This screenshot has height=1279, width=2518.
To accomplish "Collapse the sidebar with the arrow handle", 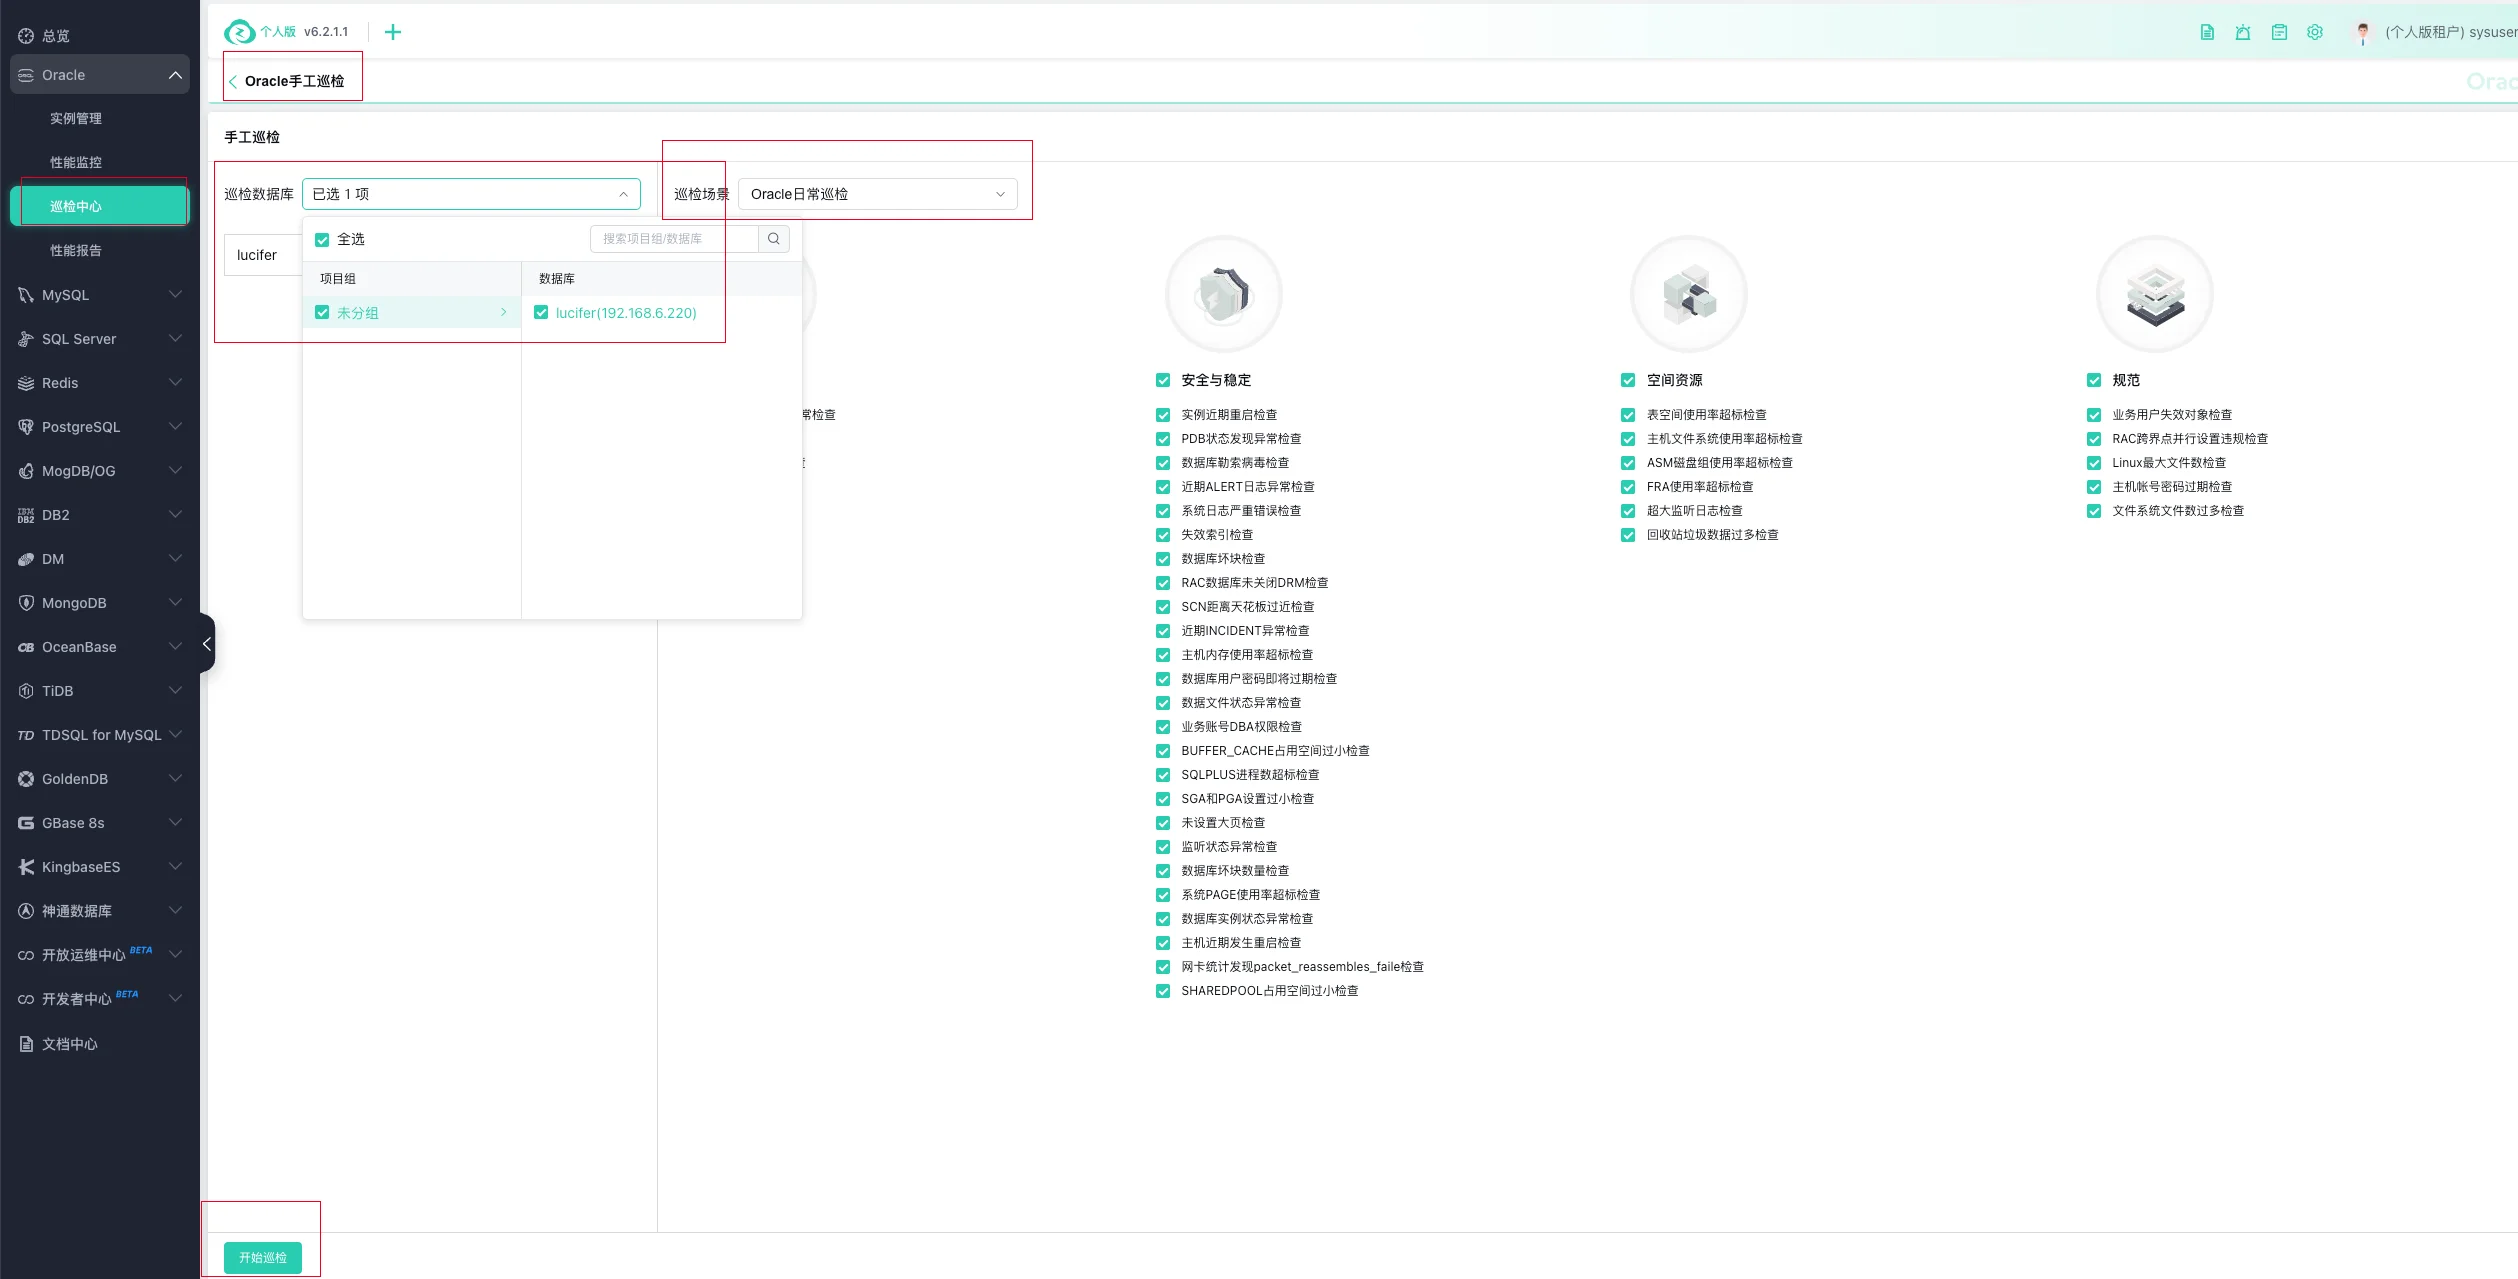I will tap(207, 644).
